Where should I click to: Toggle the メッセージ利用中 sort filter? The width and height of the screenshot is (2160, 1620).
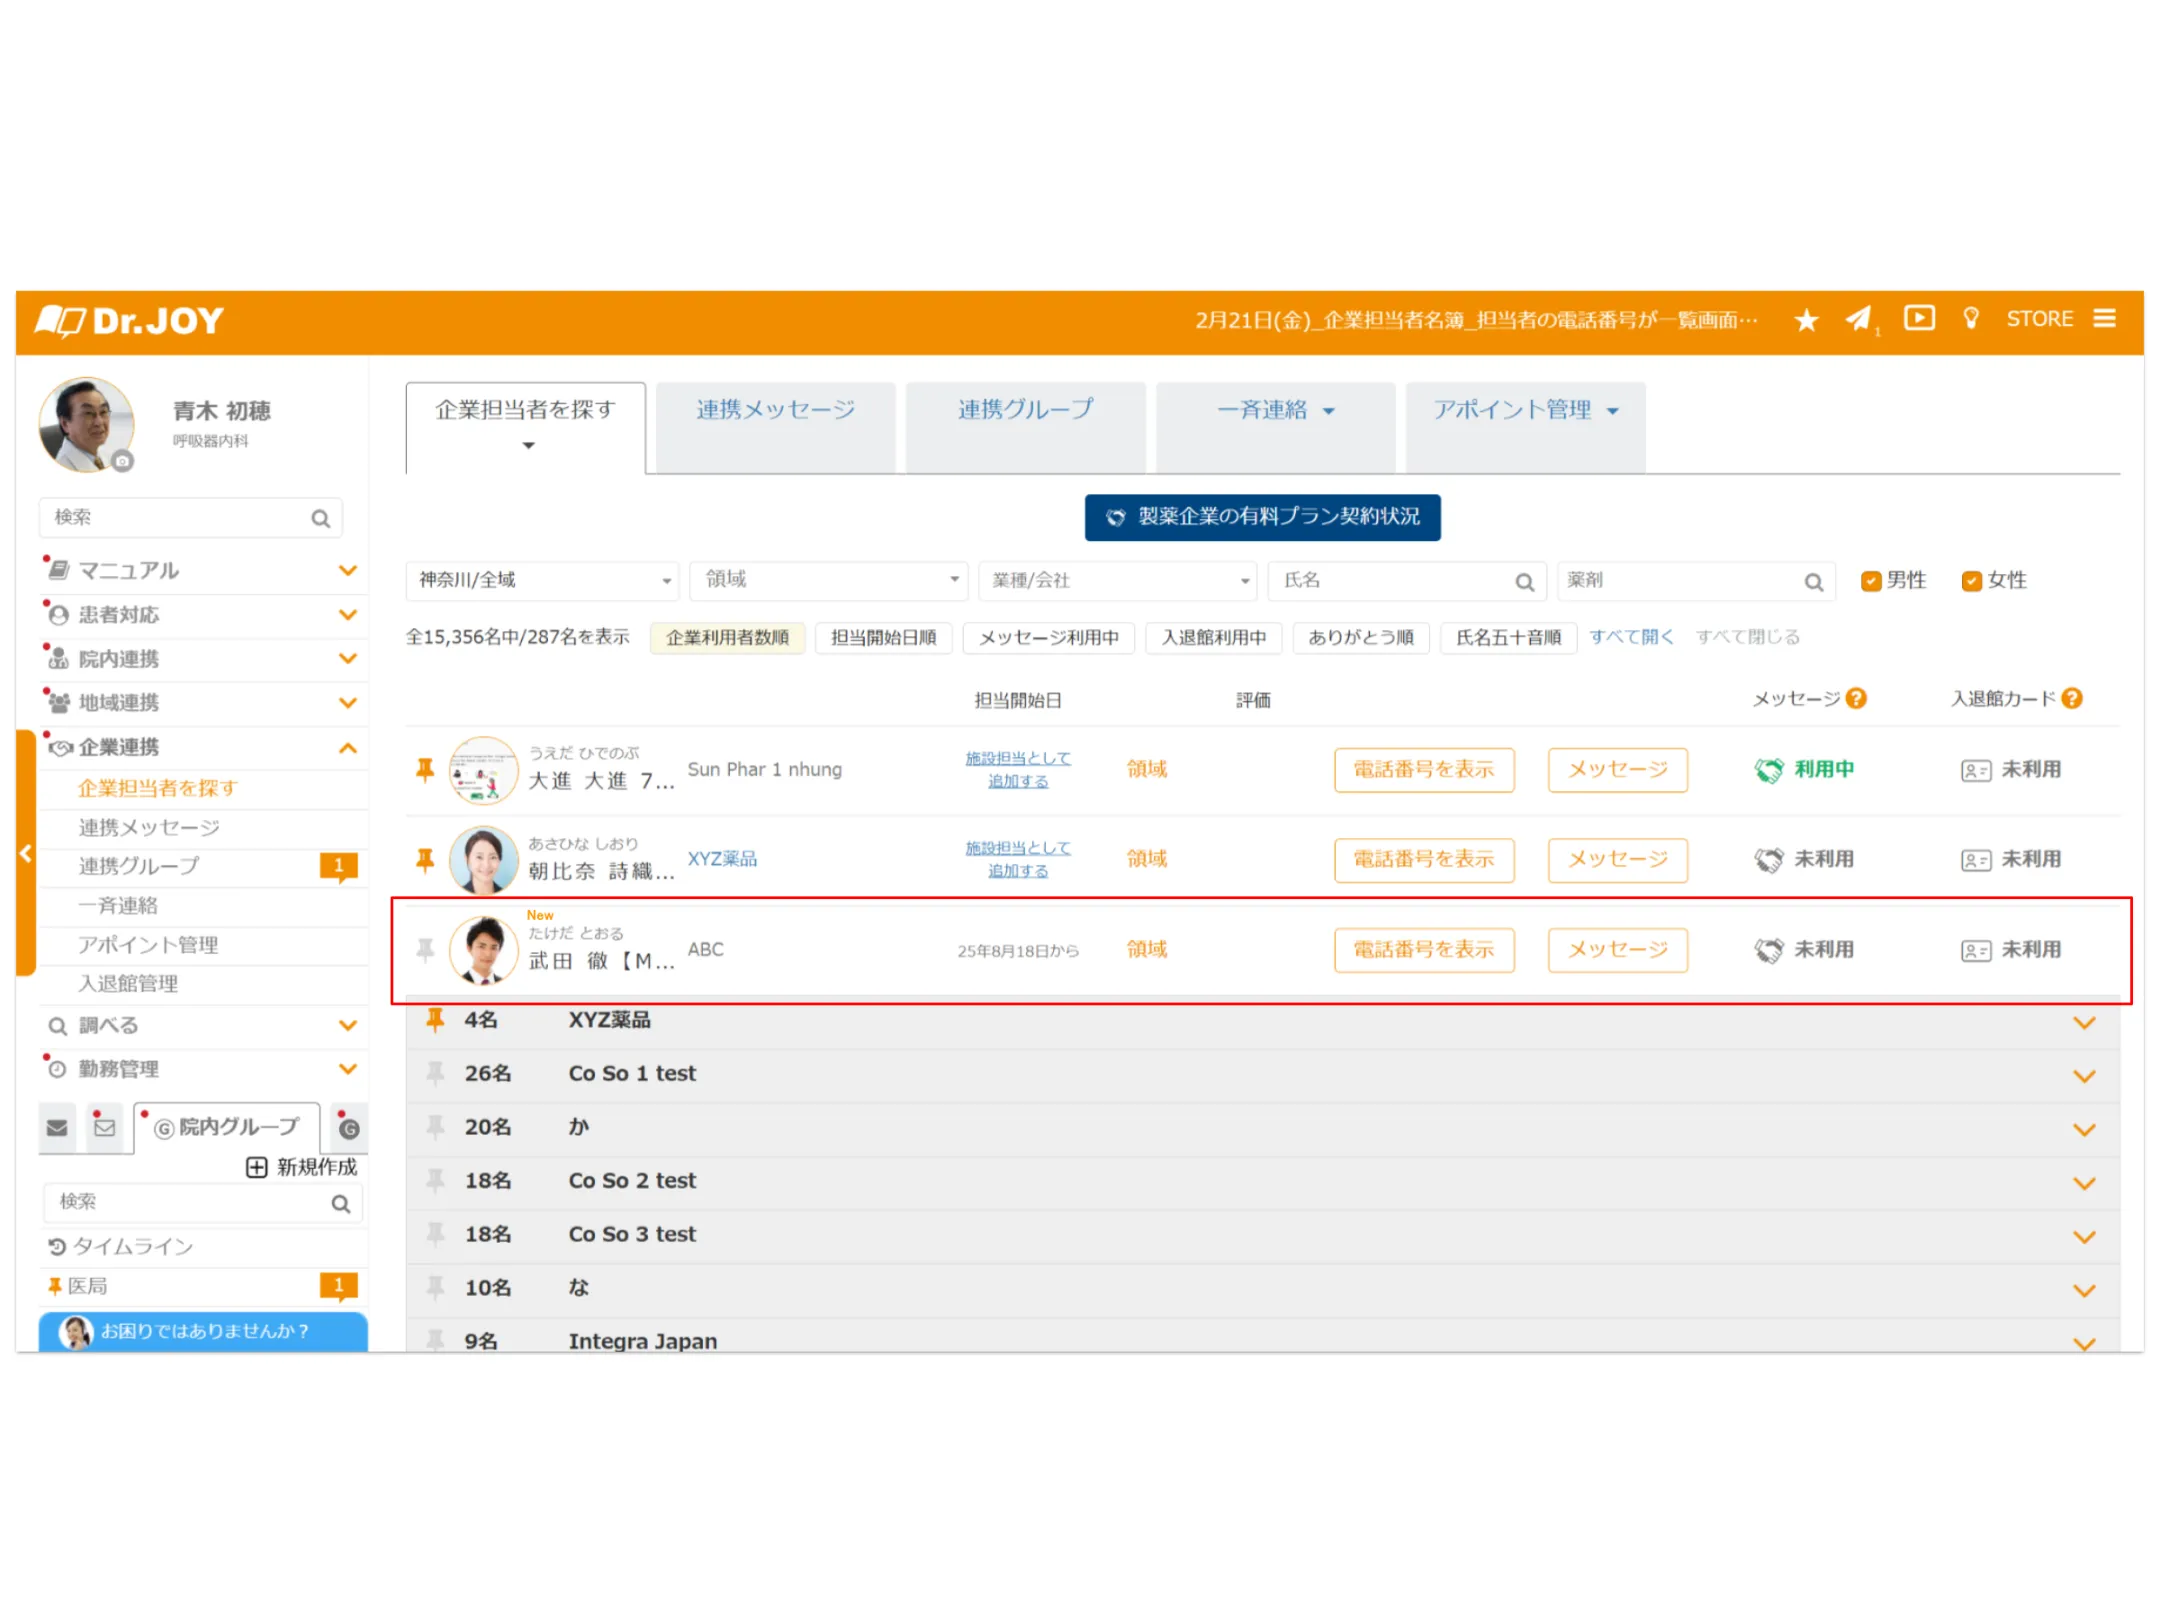pyautogui.click(x=1048, y=637)
